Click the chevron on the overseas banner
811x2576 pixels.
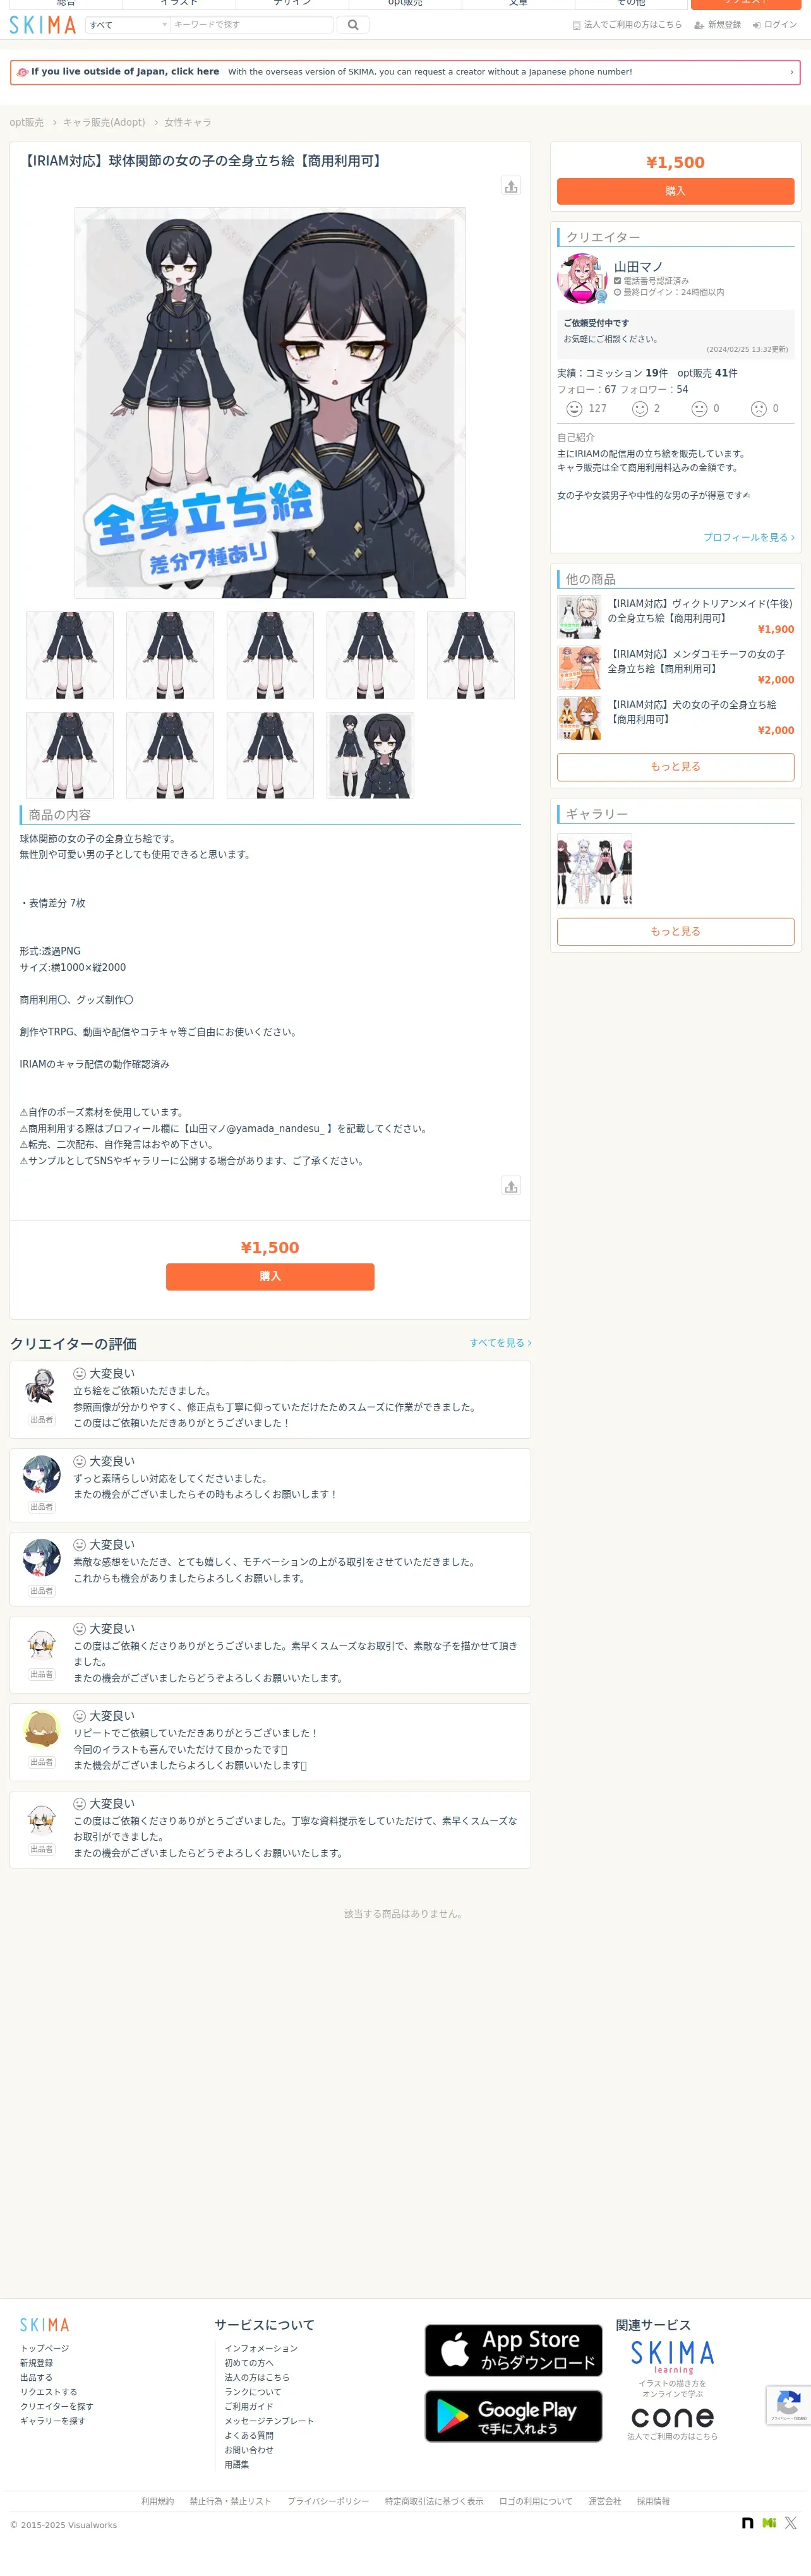(x=791, y=72)
